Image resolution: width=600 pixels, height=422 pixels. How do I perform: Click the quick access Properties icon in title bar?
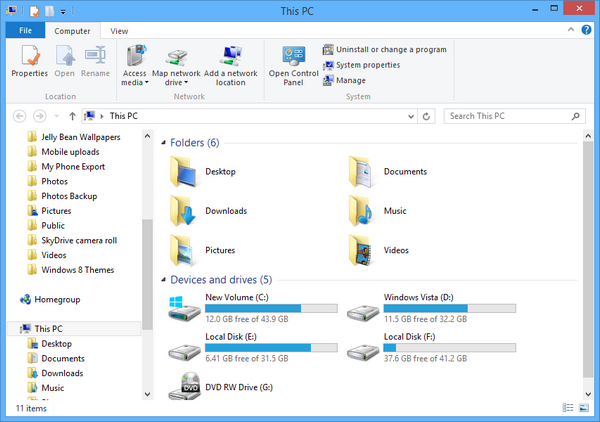[34, 11]
